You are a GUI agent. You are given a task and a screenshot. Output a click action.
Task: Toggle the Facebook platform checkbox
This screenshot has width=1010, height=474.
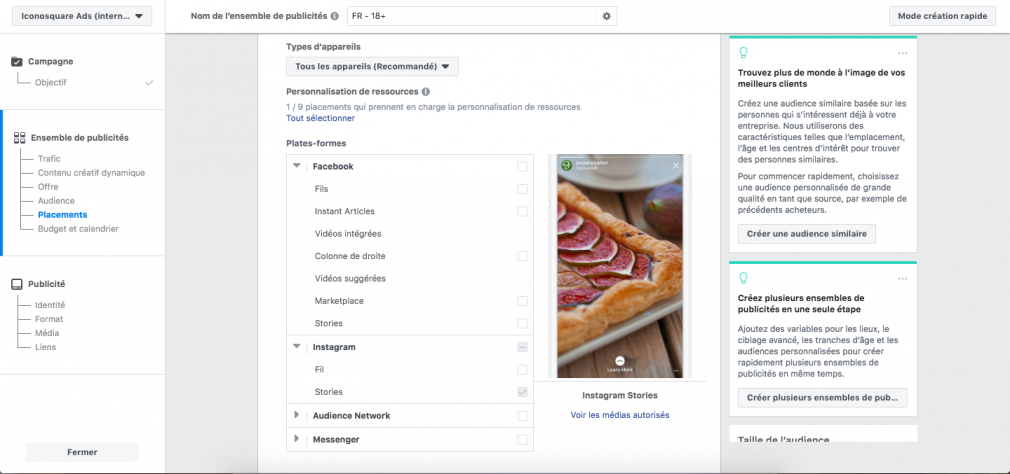point(522,167)
